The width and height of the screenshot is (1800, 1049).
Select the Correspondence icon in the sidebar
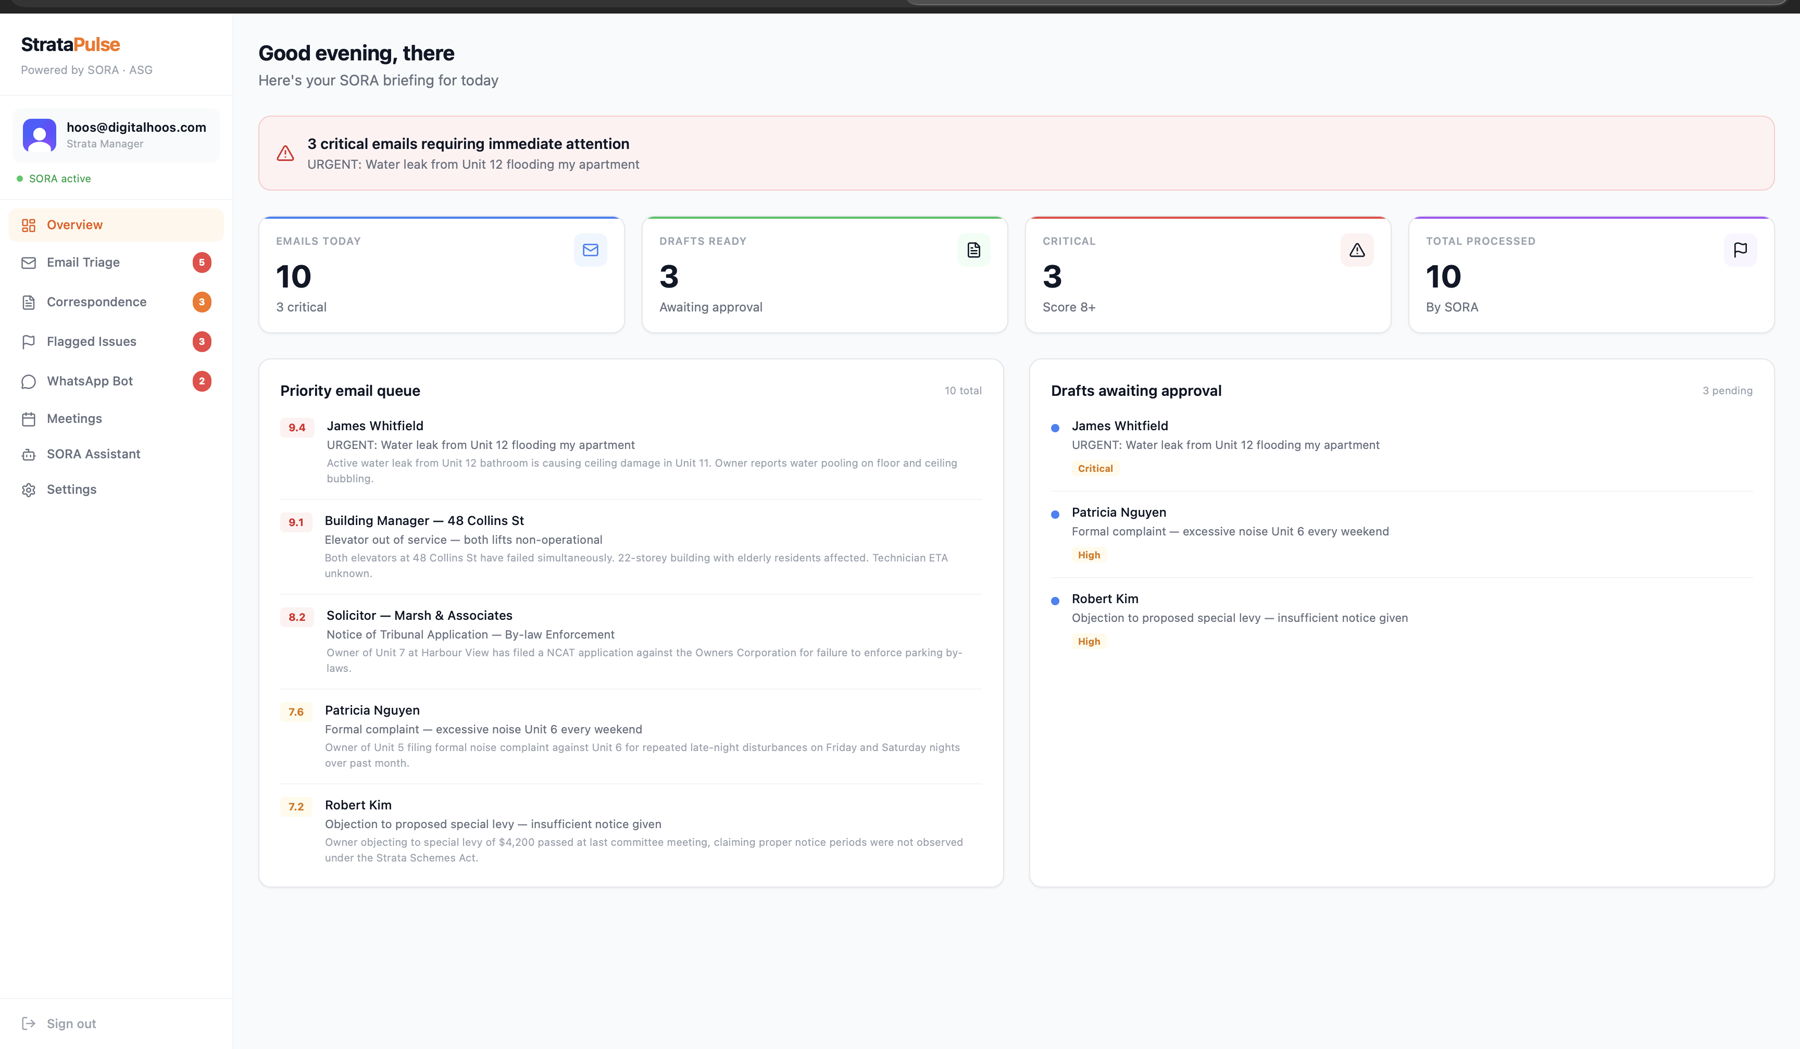coord(28,302)
